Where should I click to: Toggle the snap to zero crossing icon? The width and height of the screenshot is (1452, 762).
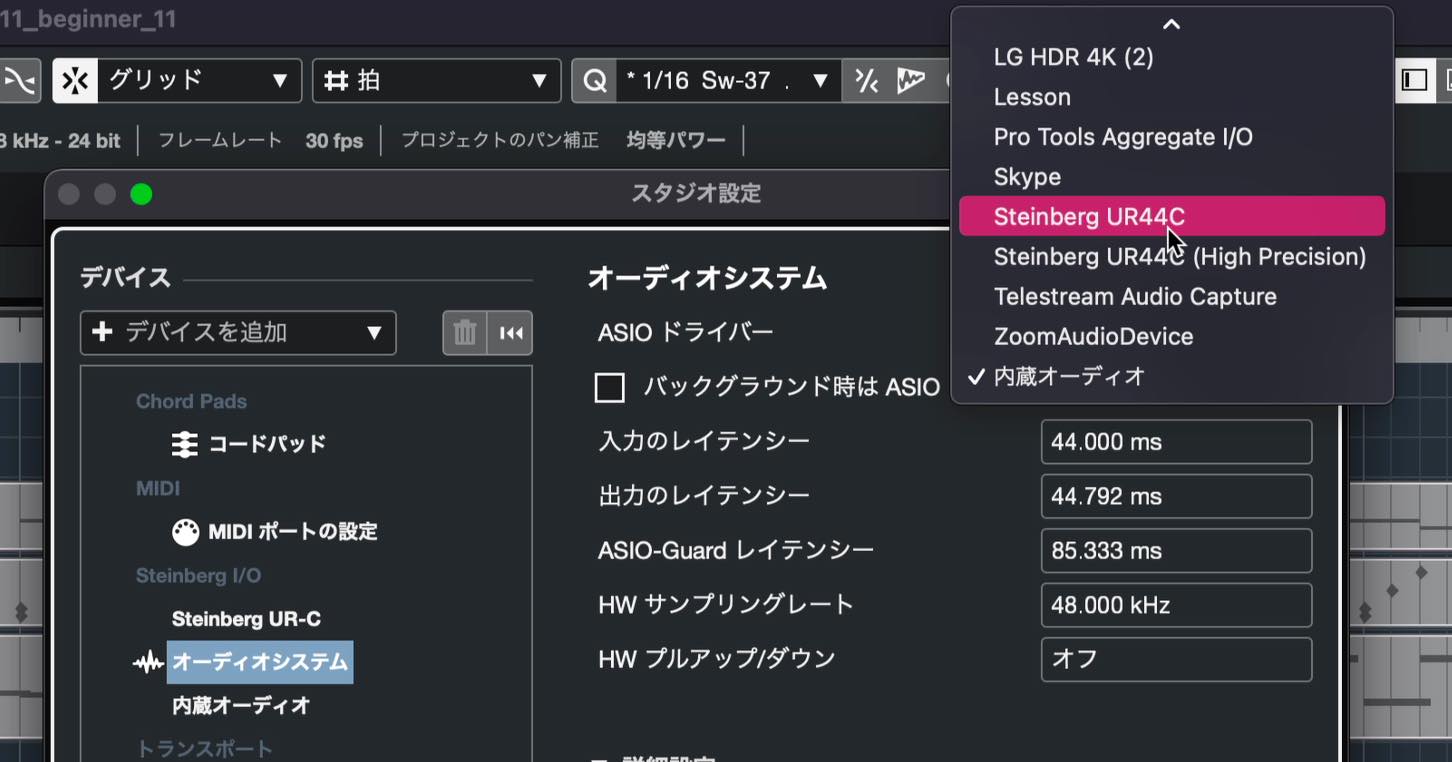pos(20,81)
